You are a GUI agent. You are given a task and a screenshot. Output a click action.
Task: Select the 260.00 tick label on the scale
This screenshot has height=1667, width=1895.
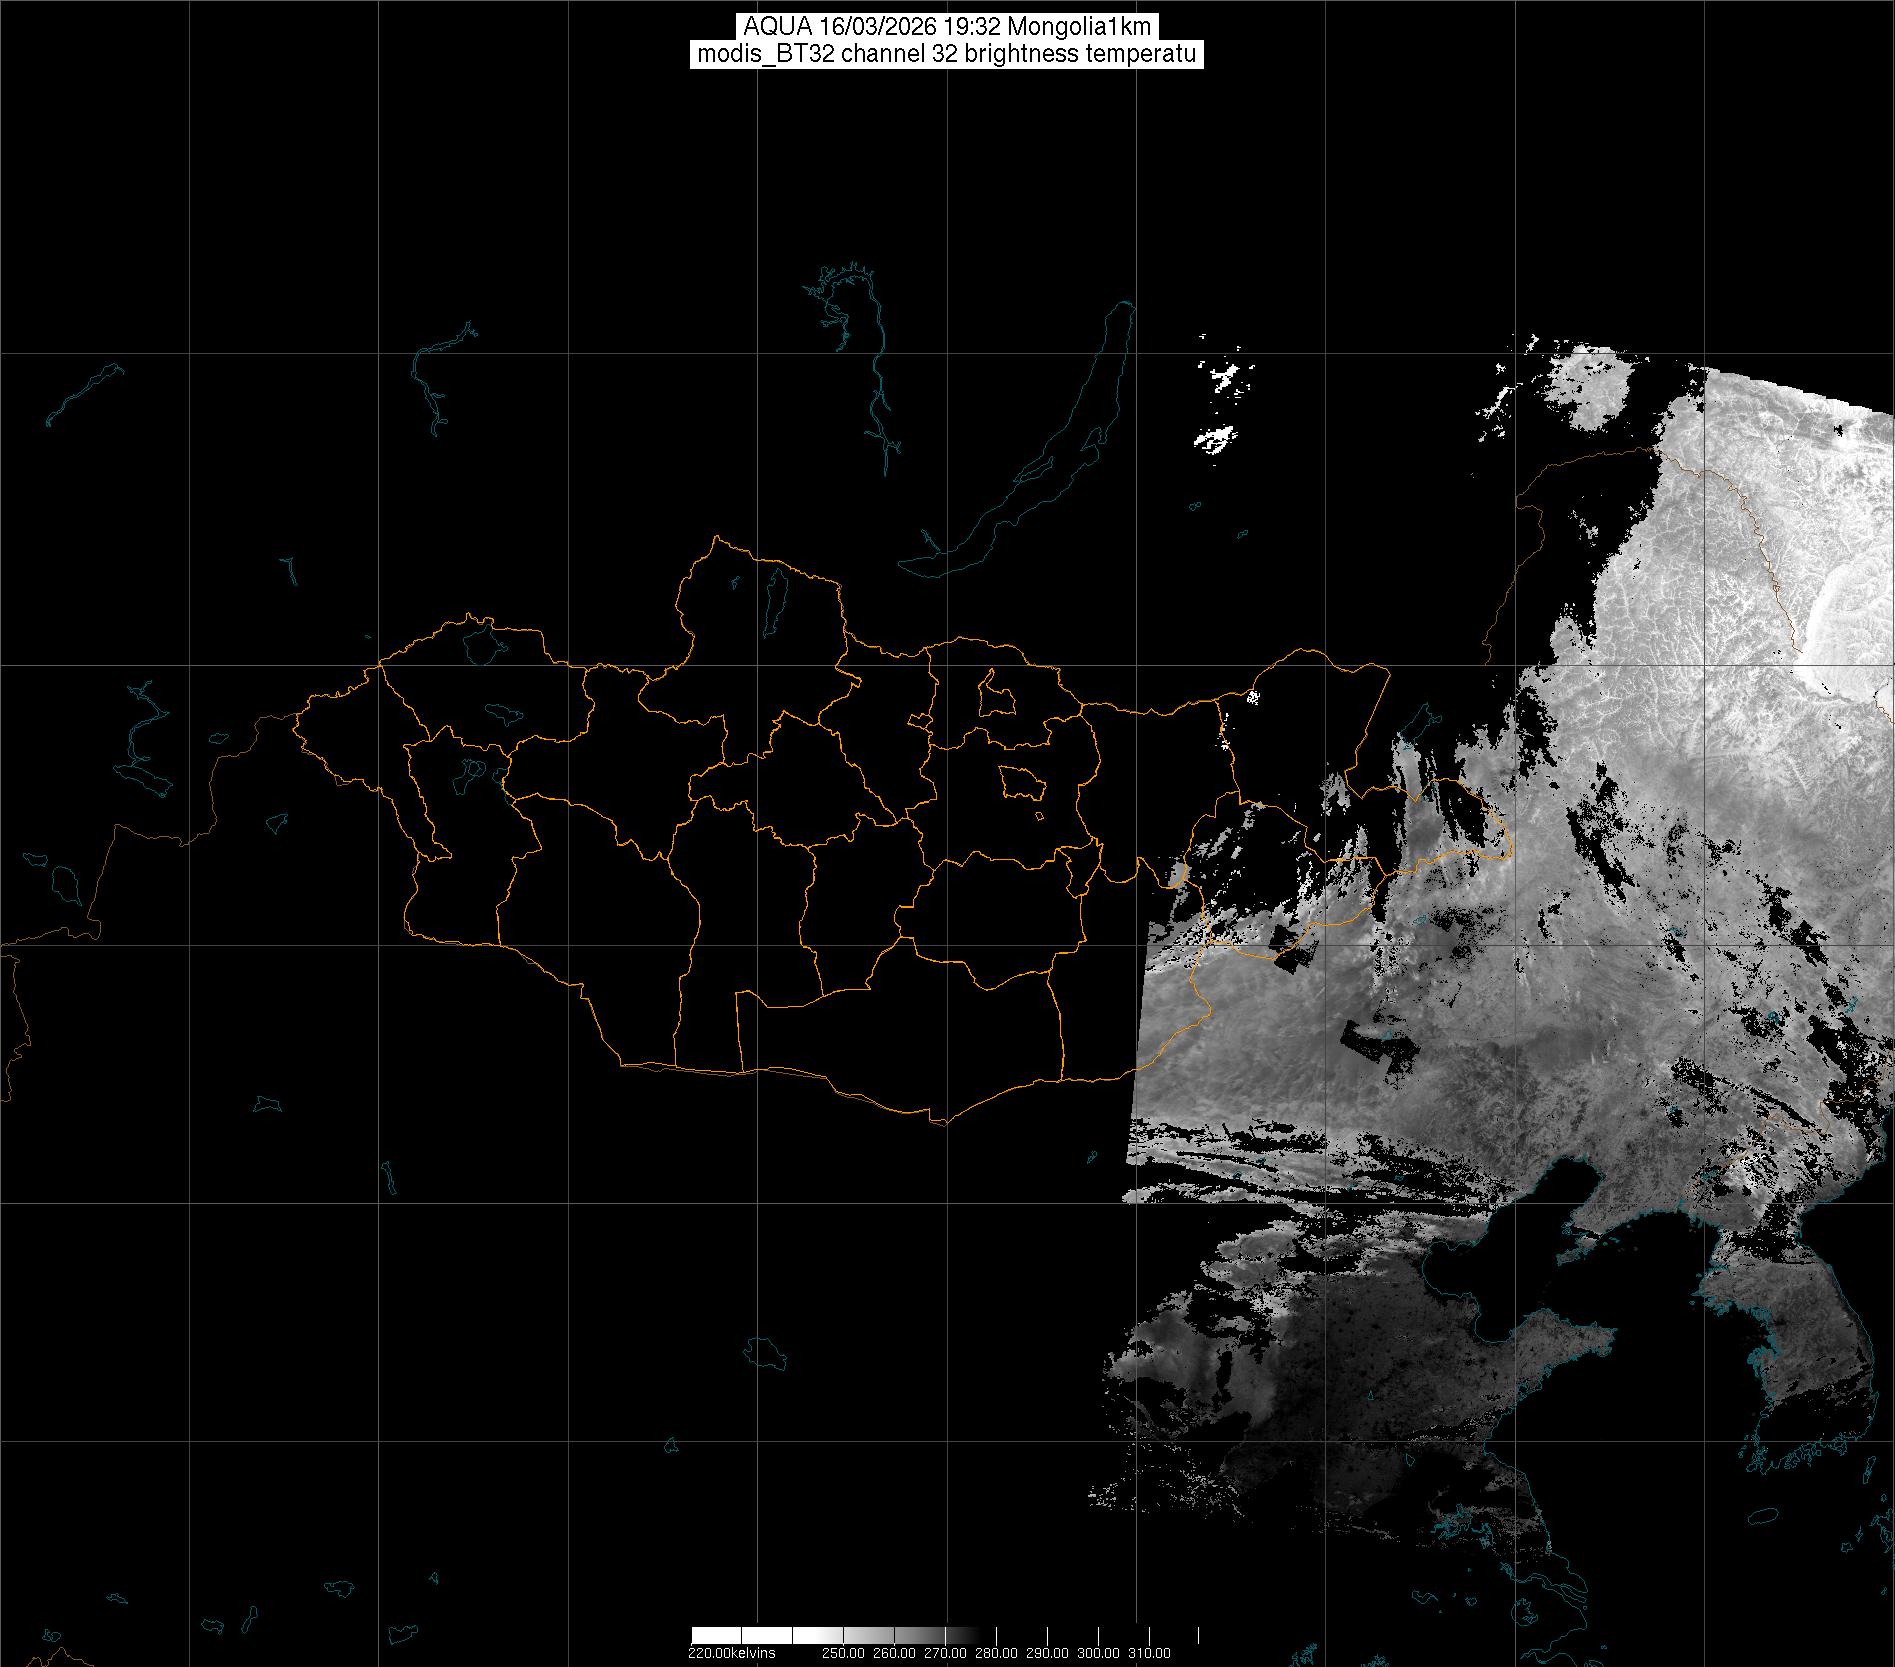coord(895,1653)
